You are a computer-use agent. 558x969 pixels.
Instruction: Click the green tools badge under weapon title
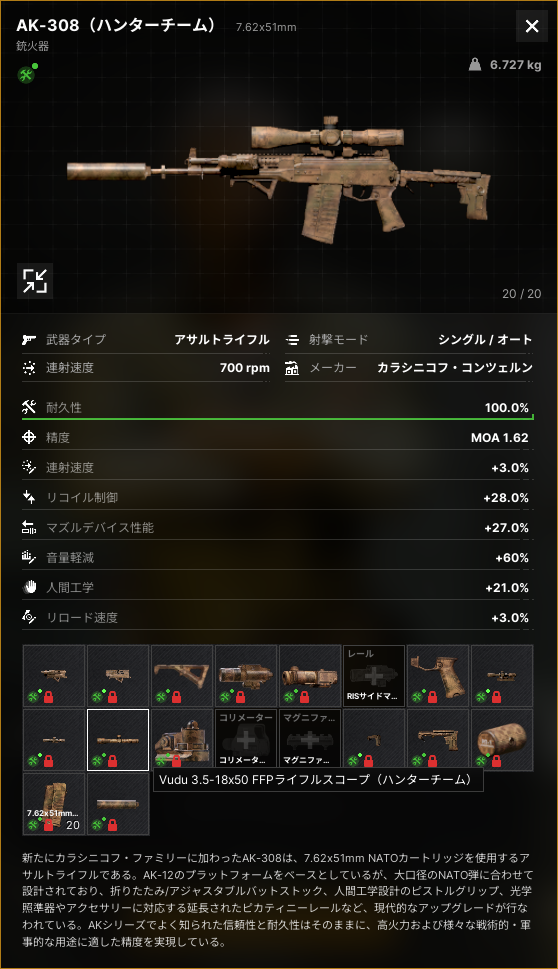click(x=26, y=75)
